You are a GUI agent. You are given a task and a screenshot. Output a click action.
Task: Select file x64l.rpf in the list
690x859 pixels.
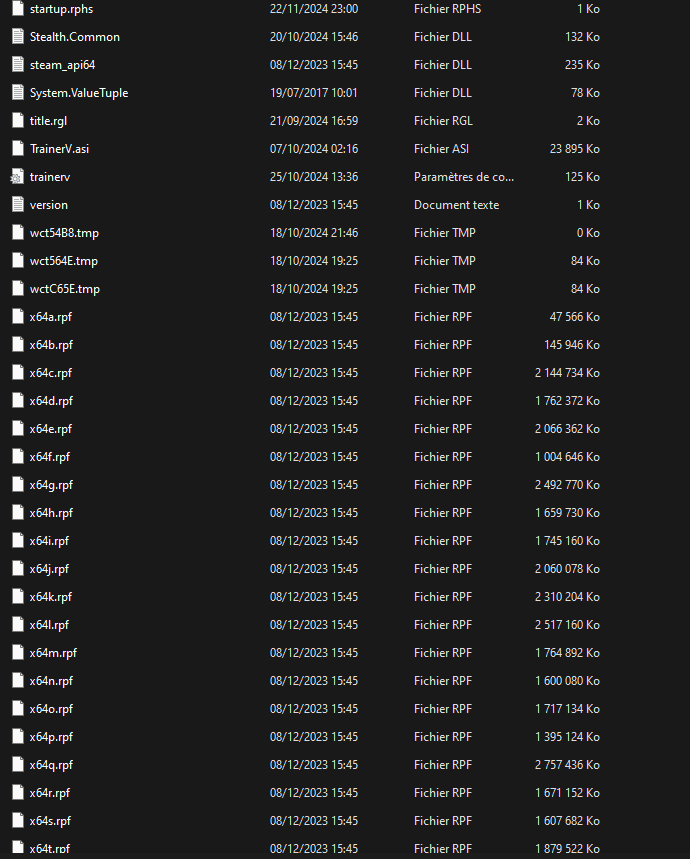coord(49,625)
